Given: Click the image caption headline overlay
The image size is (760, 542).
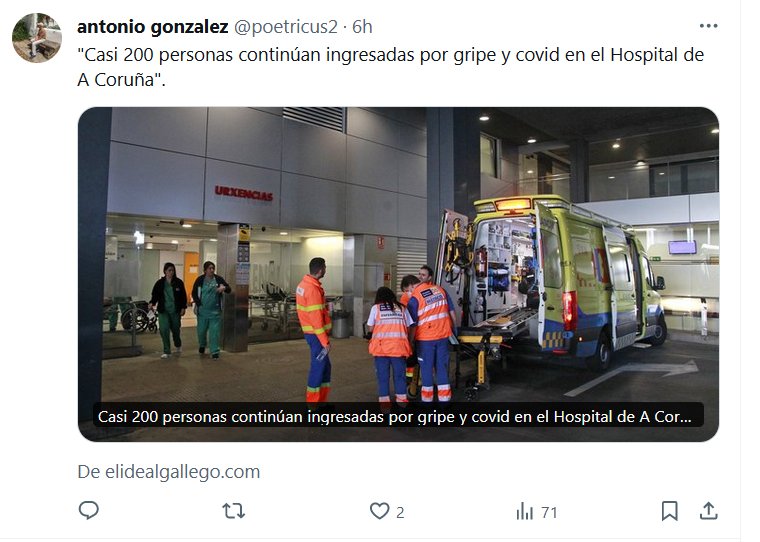Looking at the screenshot, I should [x=395, y=416].
